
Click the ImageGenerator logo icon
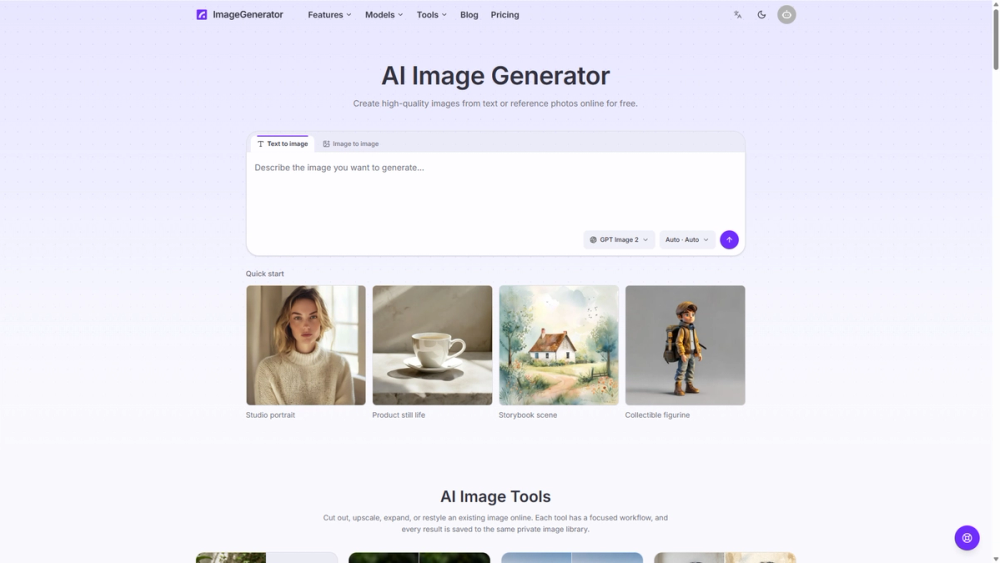coord(202,15)
